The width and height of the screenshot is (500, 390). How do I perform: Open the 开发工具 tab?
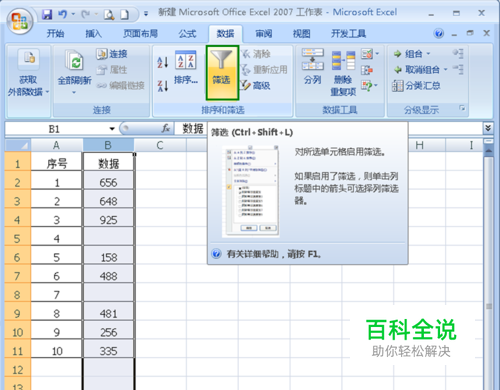[348, 34]
